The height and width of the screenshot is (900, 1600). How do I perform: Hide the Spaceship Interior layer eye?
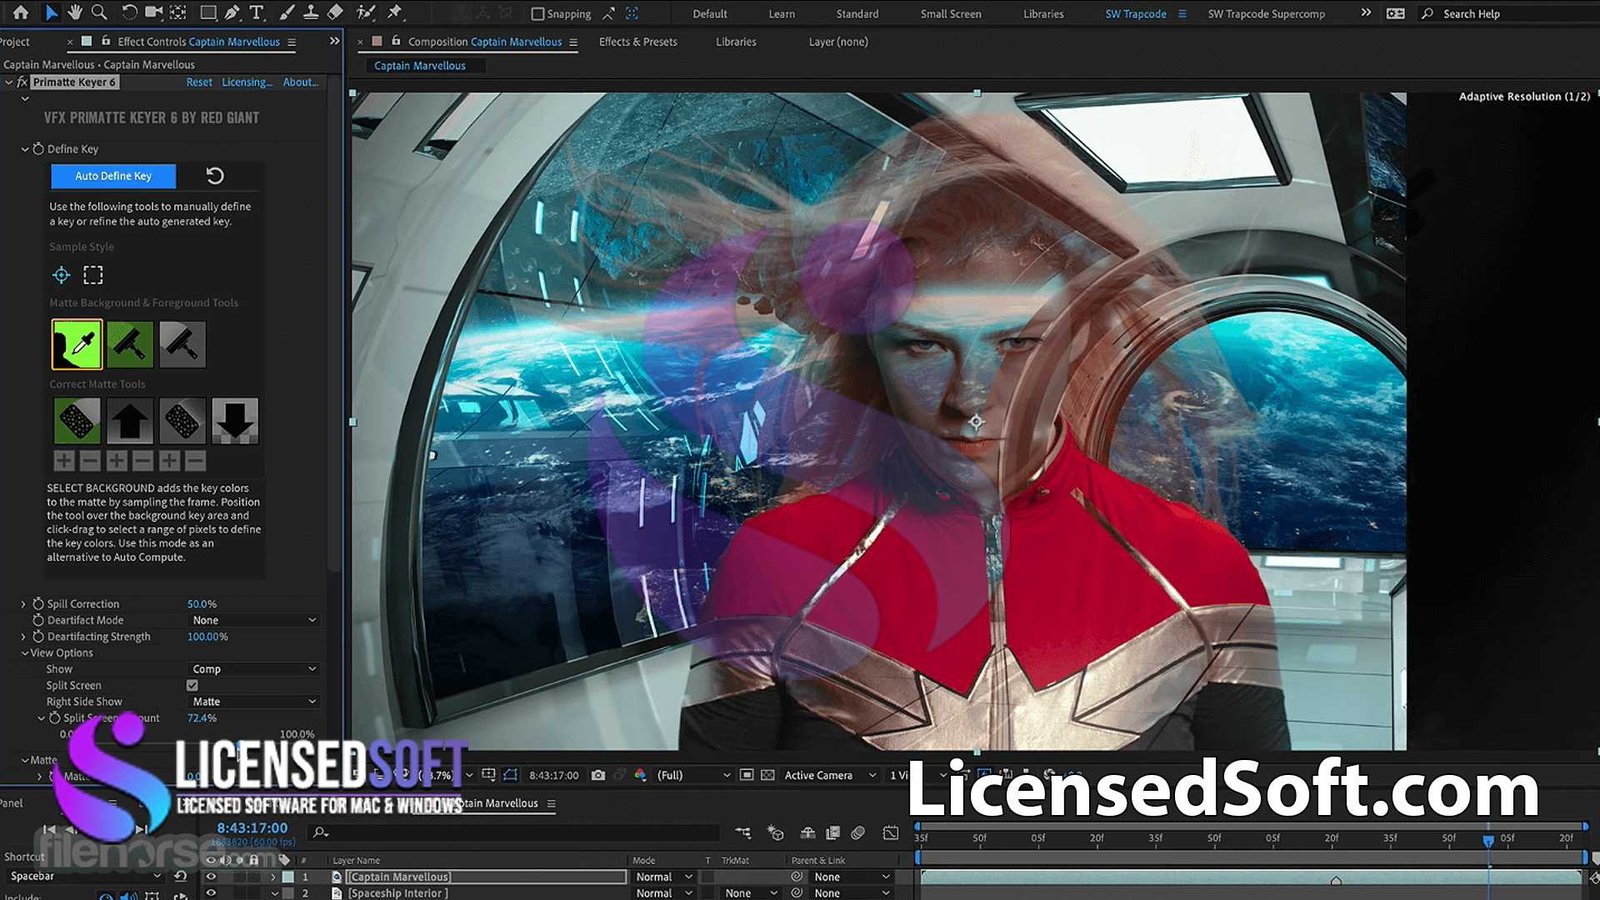(210, 893)
